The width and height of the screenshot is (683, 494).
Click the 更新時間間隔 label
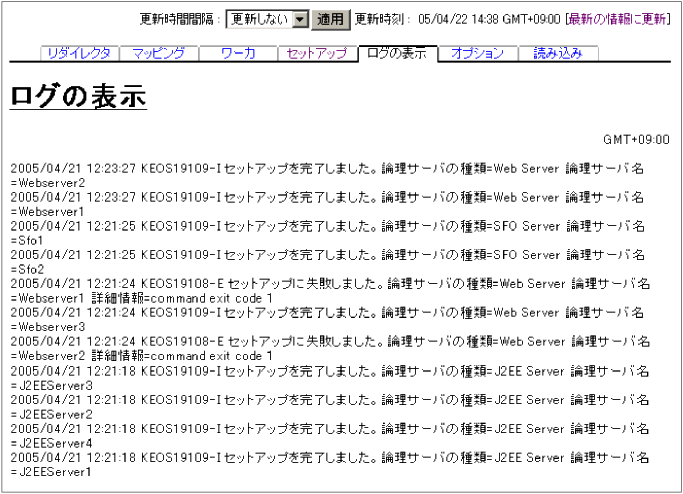click(179, 19)
